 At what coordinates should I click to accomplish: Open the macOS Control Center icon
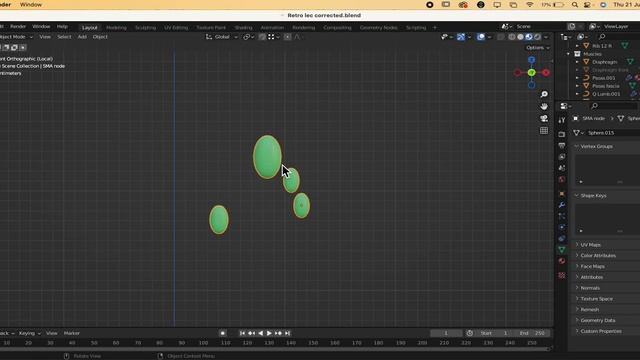587,5
